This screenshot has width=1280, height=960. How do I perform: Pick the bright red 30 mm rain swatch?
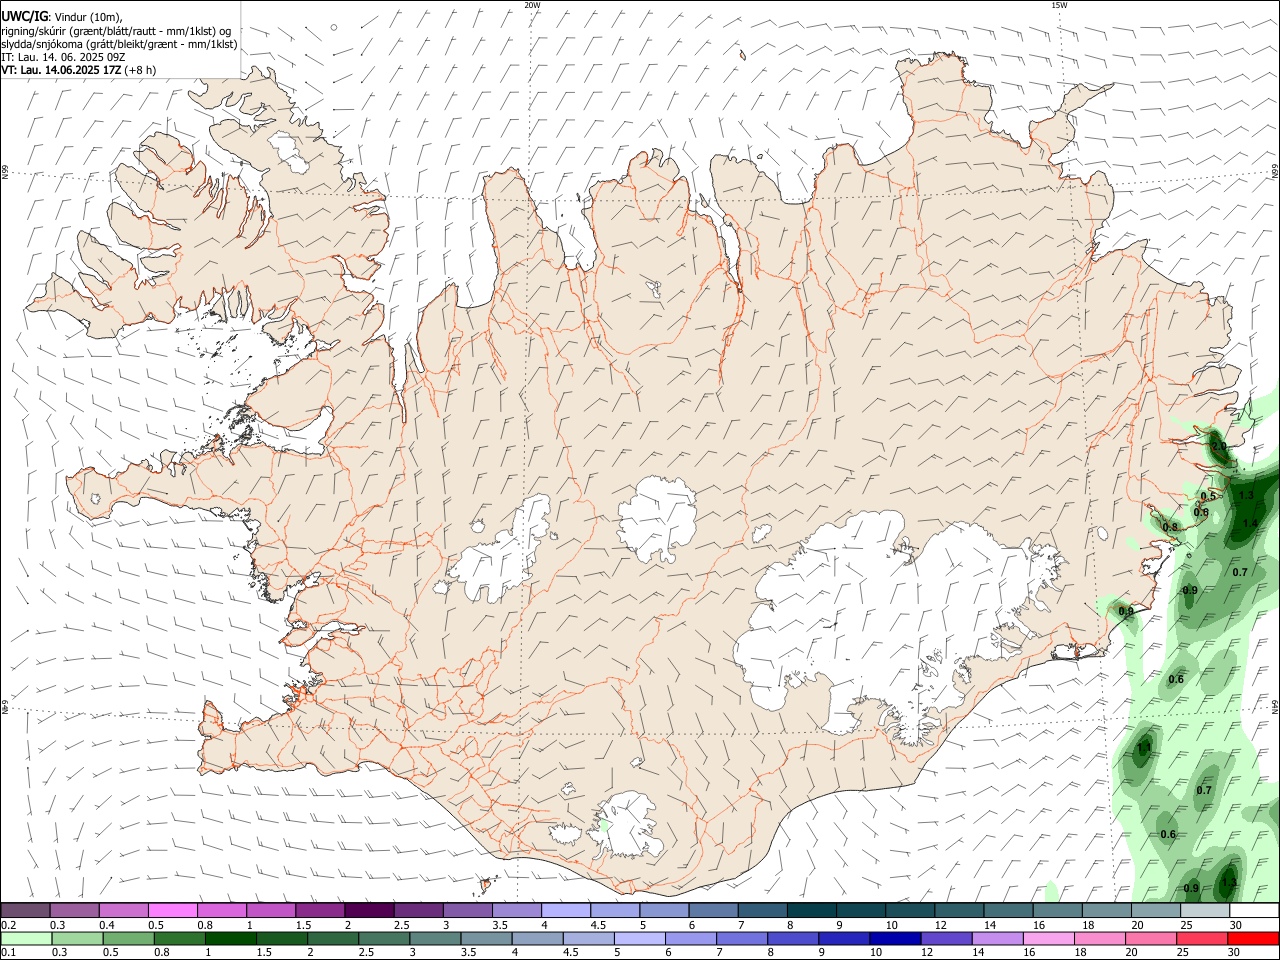1253,938
